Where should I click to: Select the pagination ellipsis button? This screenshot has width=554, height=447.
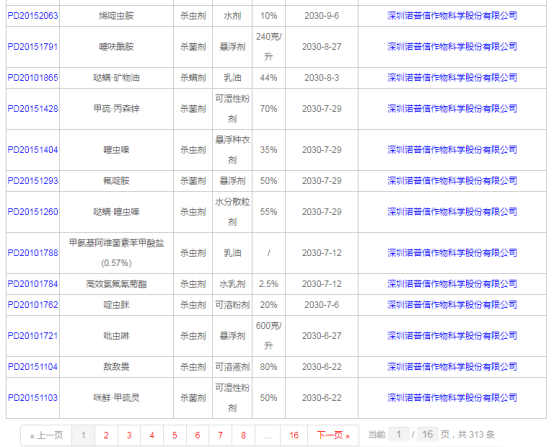(267, 435)
